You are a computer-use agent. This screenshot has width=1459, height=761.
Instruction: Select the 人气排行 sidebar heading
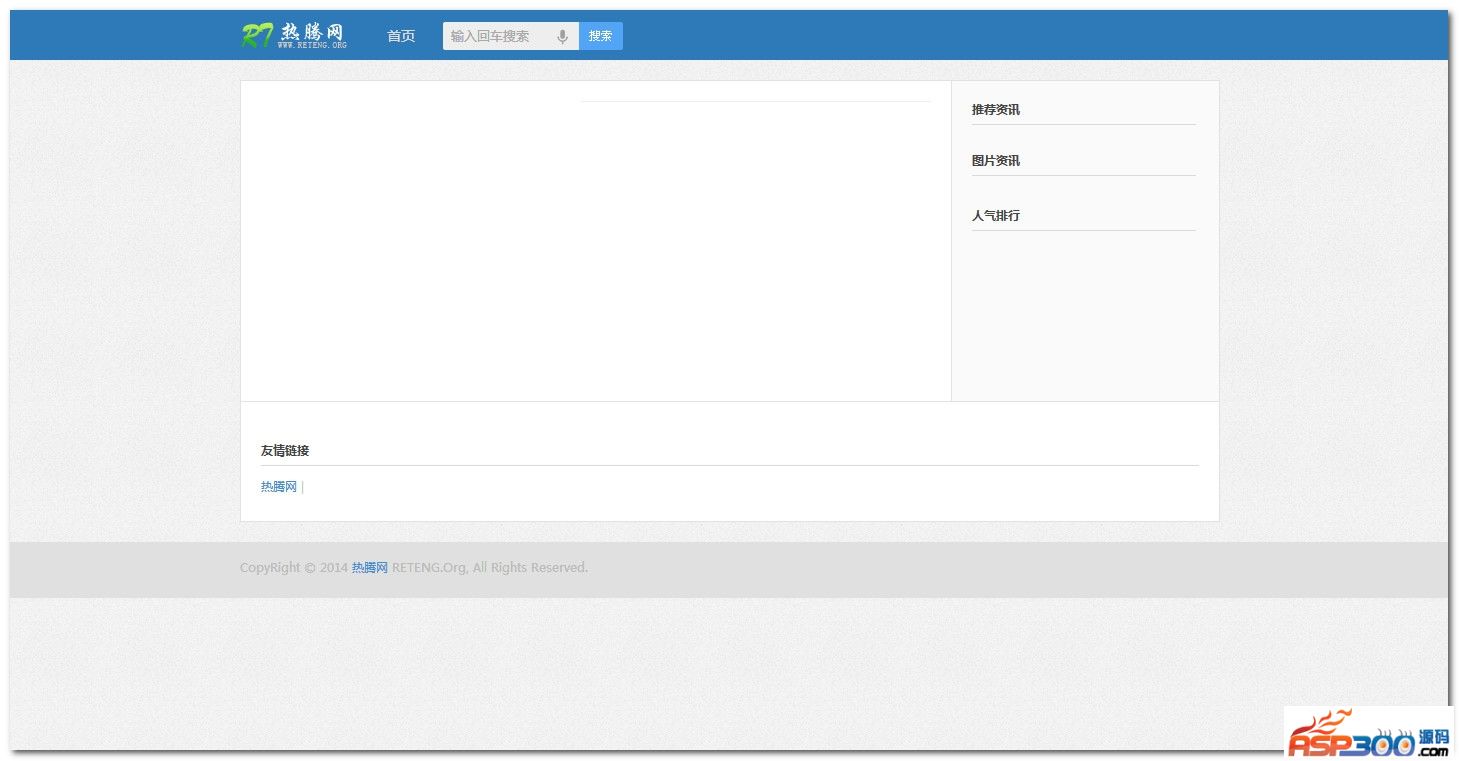point(996,216)
